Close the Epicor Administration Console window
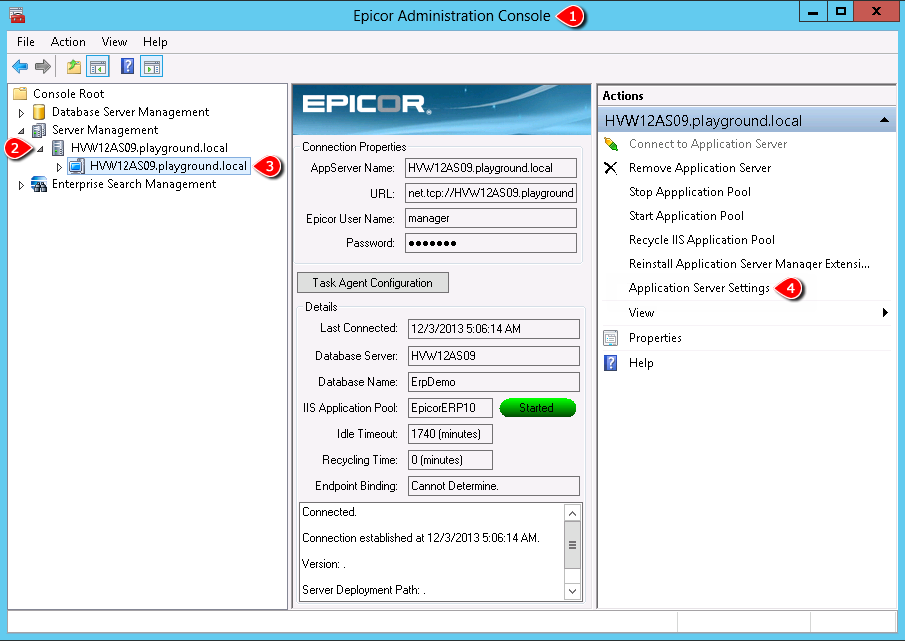905x641 pixels. coord(876,12)
